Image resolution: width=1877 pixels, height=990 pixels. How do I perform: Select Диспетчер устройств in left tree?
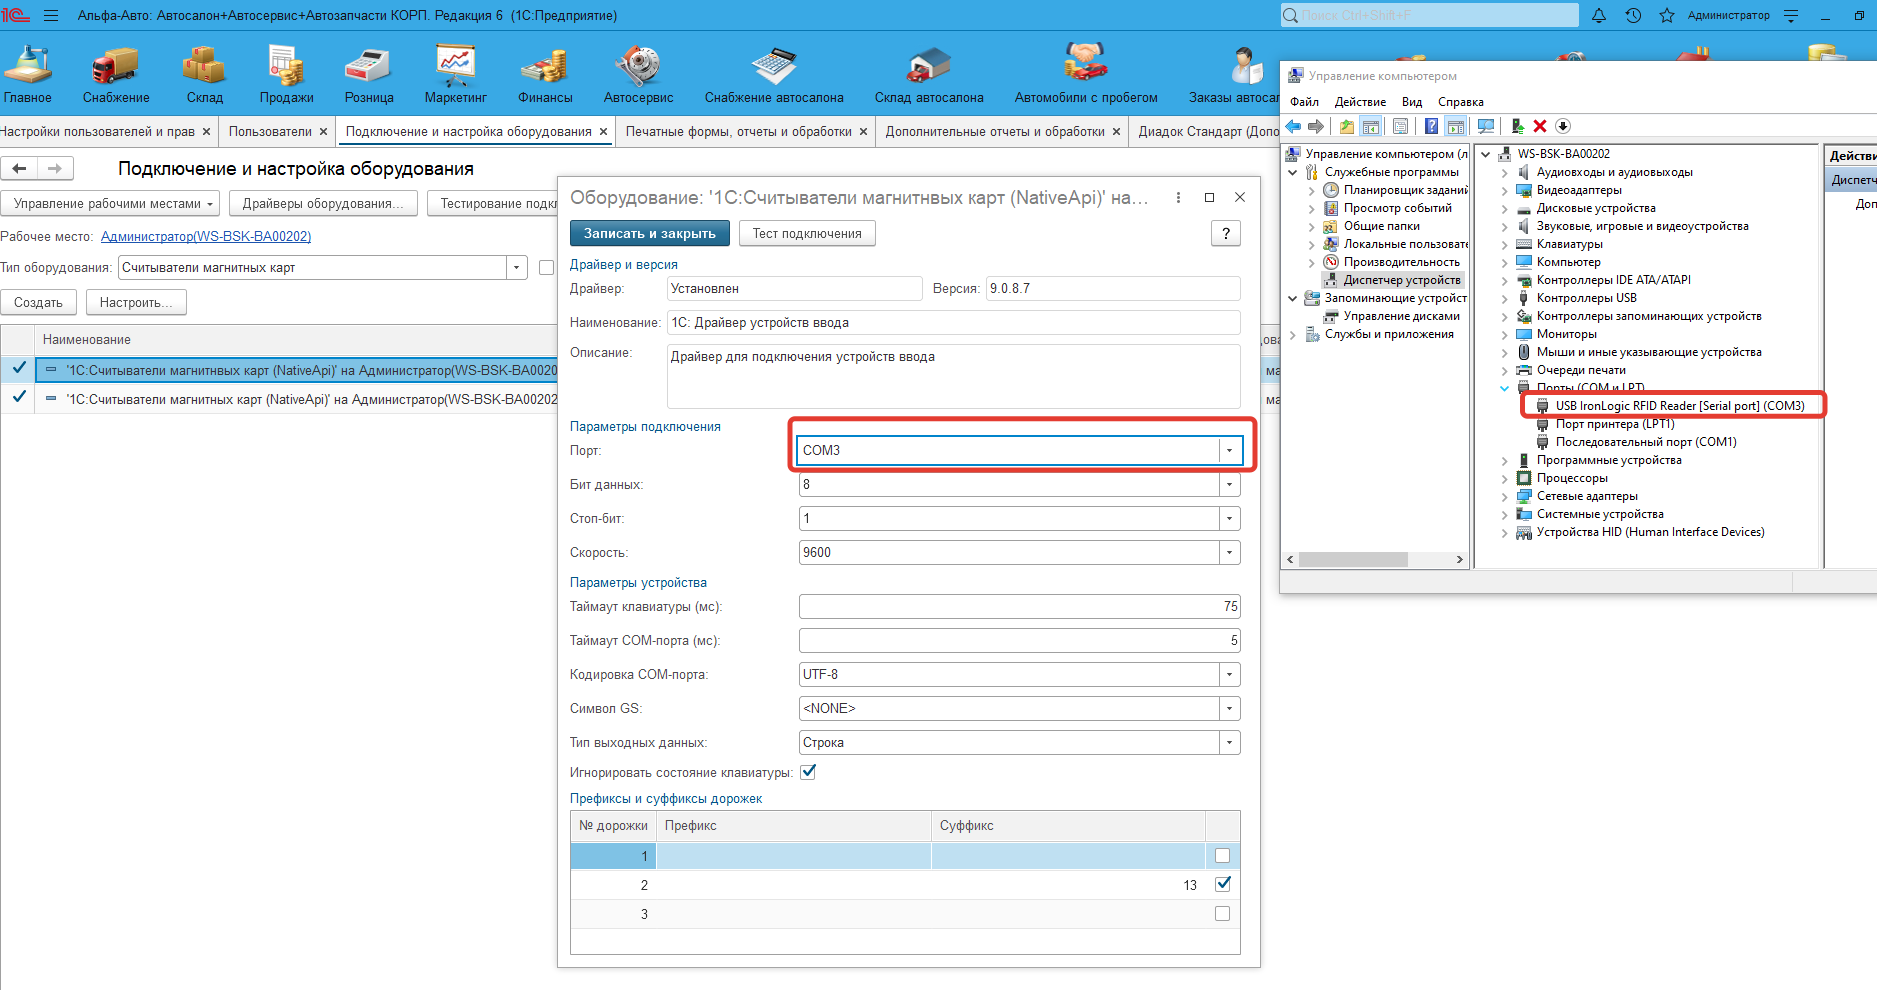(x=1401, y=280)
